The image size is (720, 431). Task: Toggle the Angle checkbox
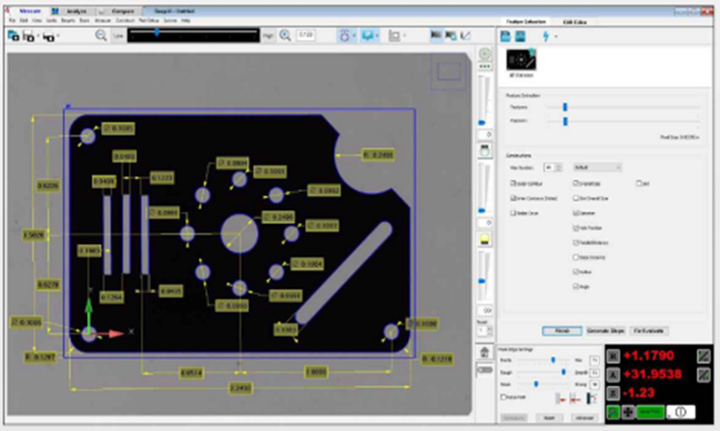pyautogui.click(x=575, y=286)
